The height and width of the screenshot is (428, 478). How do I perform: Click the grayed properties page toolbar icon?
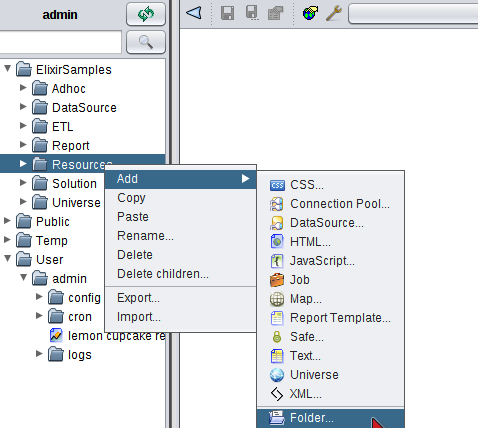(x=275, y=13)
